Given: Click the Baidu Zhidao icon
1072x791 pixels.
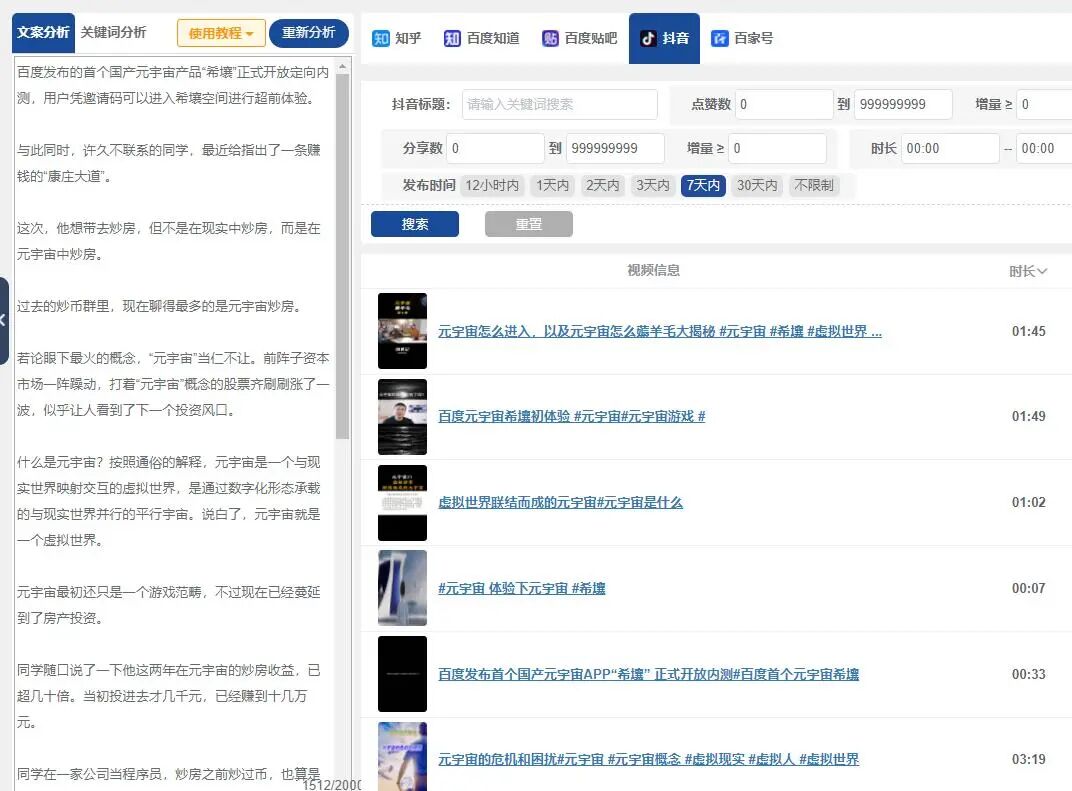Looking at the screenshot, I should [x=452, y=38].
